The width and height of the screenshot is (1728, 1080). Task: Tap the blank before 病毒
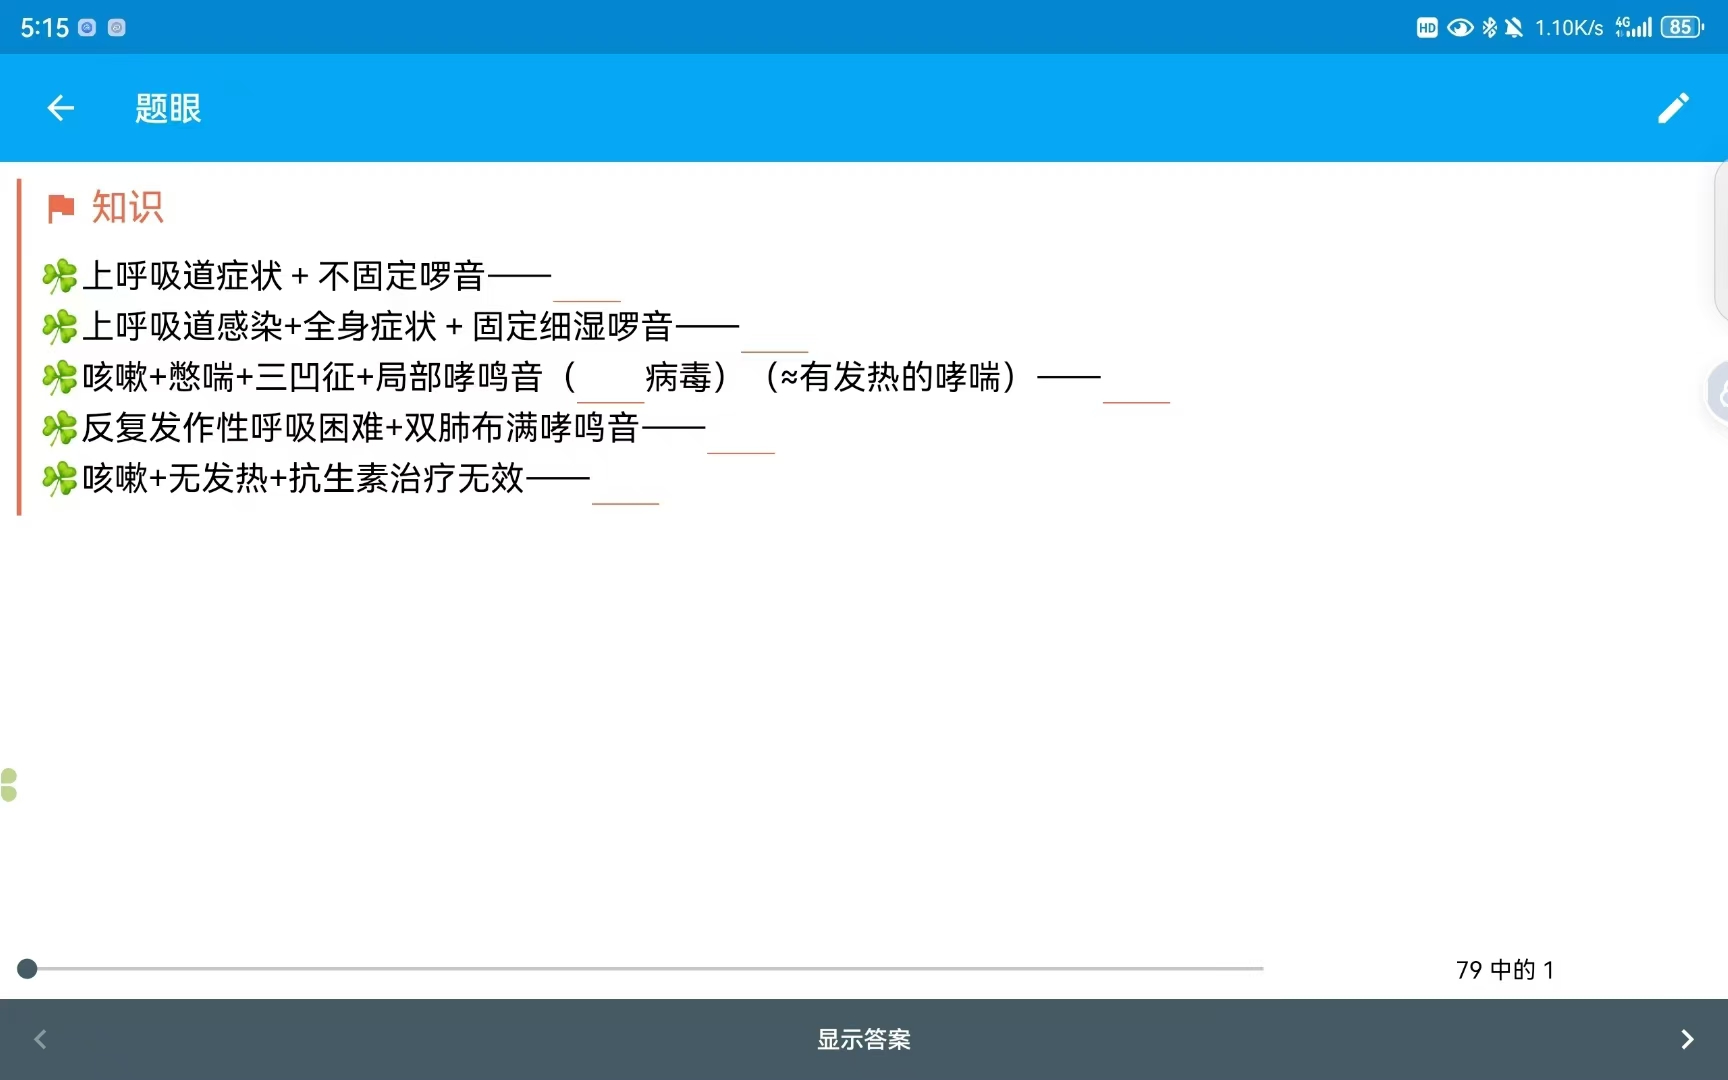pos(610,389)
